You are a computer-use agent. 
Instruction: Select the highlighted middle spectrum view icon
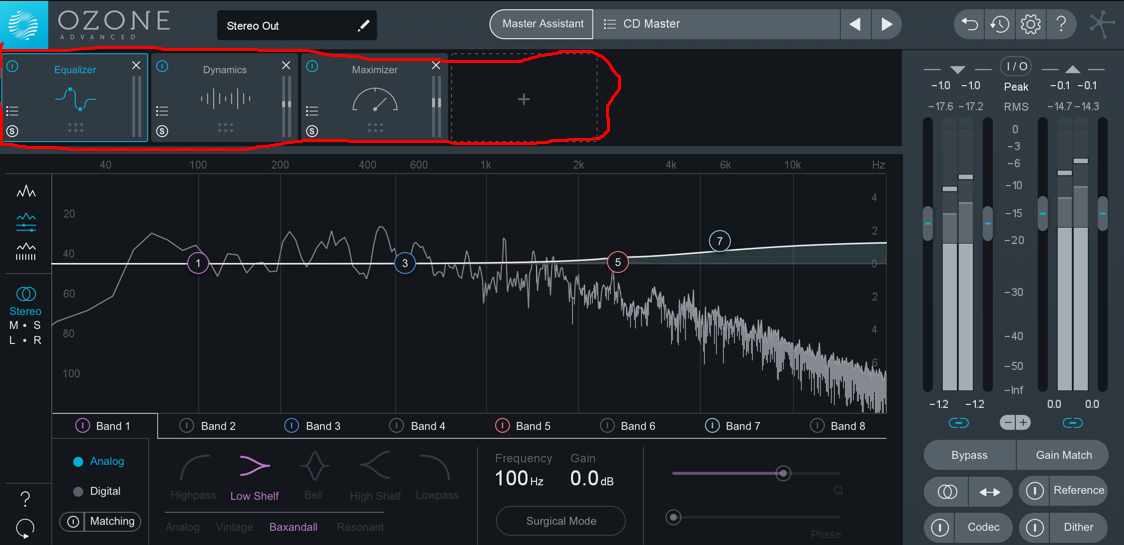coord(27,222)
